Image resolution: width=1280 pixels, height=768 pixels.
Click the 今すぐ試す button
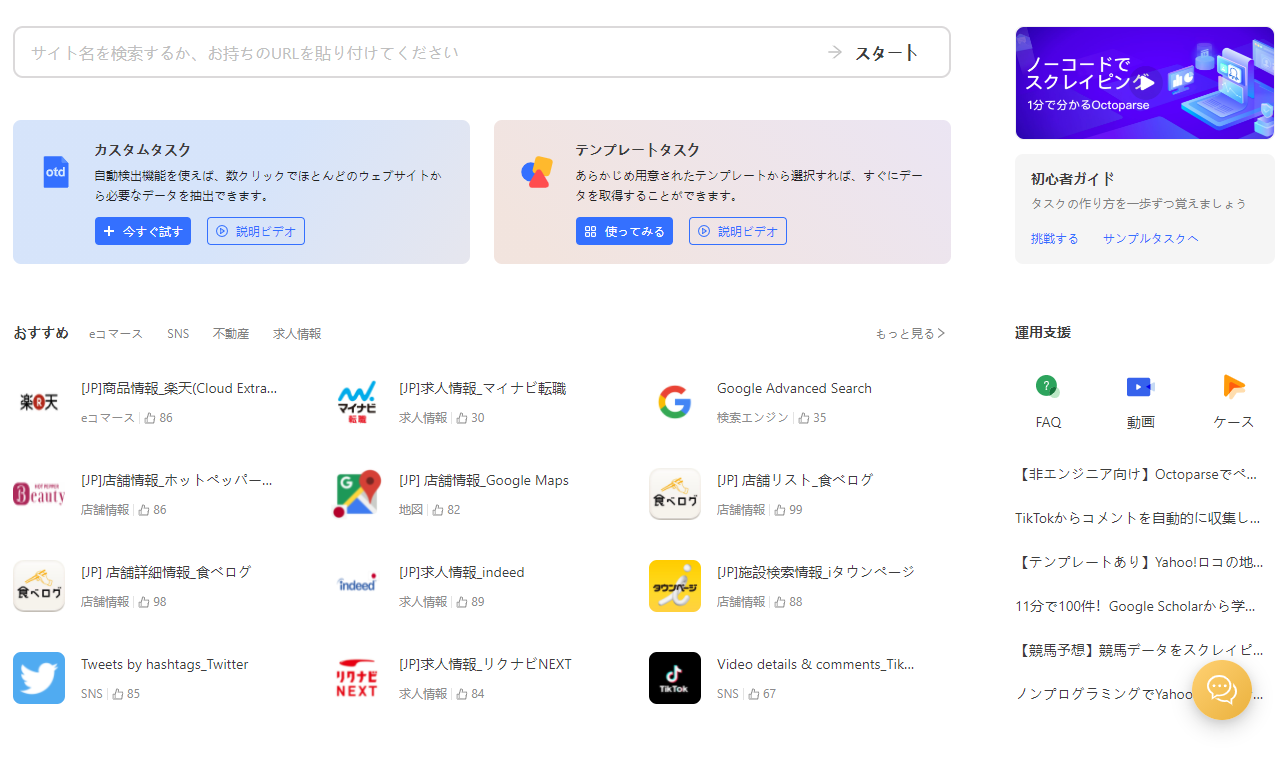point(143,231)
